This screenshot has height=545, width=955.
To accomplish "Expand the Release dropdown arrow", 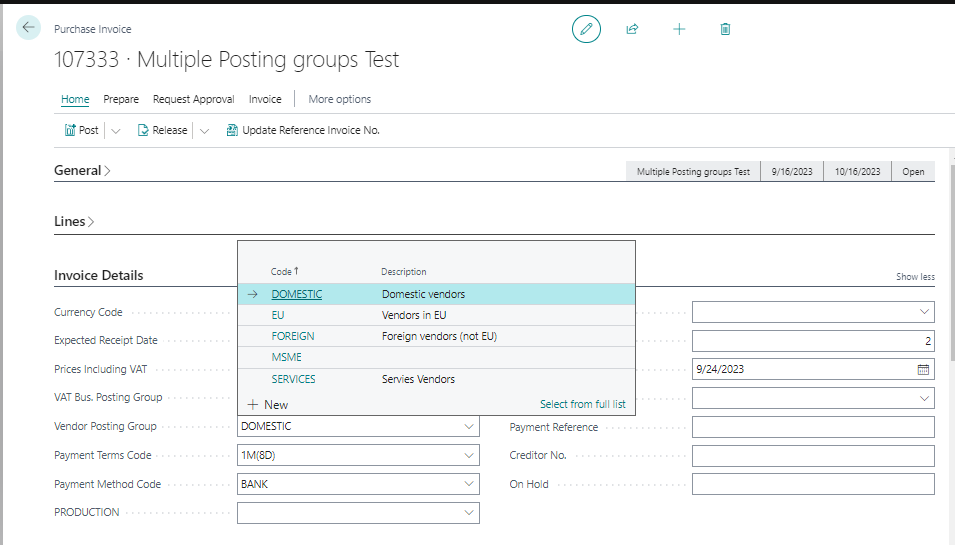I will pyautogui.click(x=205, y=131).
